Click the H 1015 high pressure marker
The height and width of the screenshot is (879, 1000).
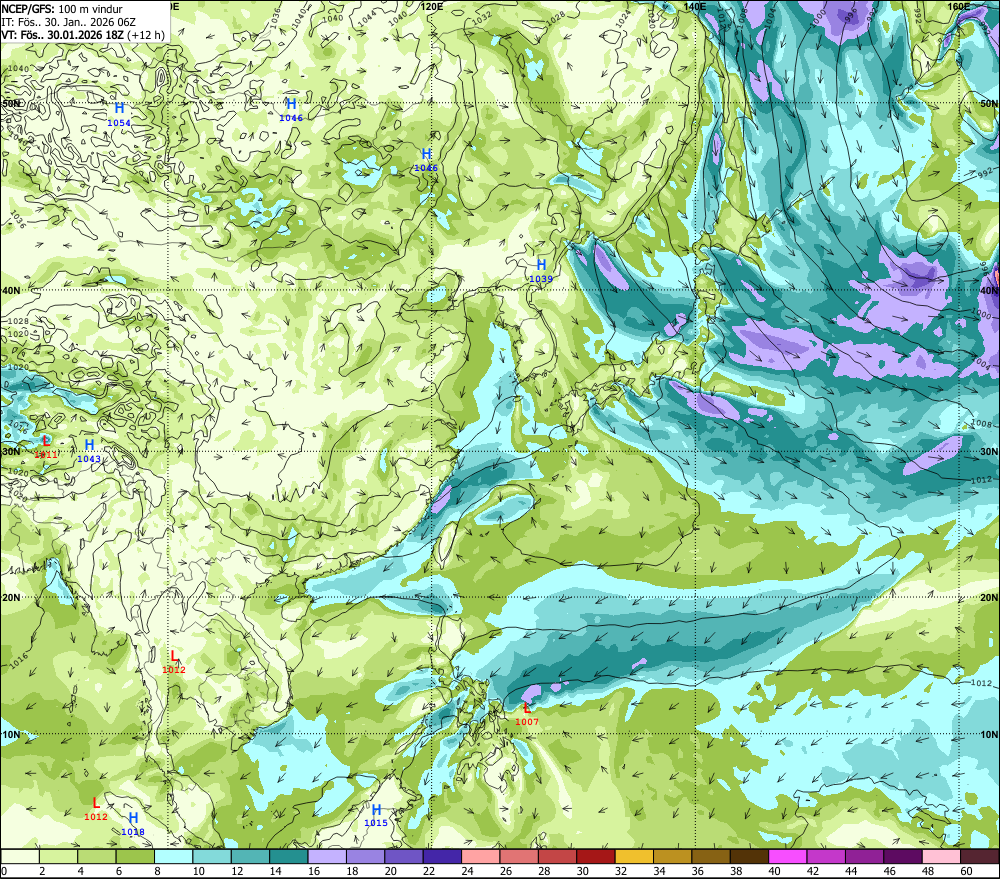click(x=376, y=815)
